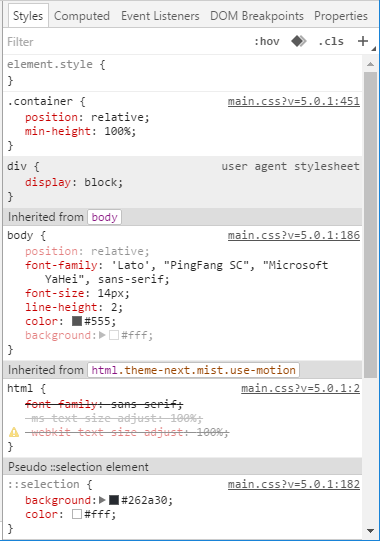
Task: Open ::selection color #fff swatch
Action: pos(77,514)
